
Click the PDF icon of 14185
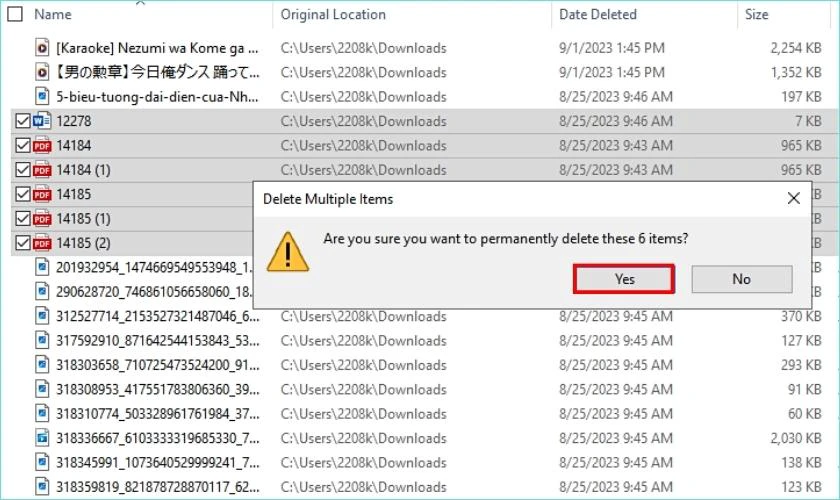pos(42,194)
